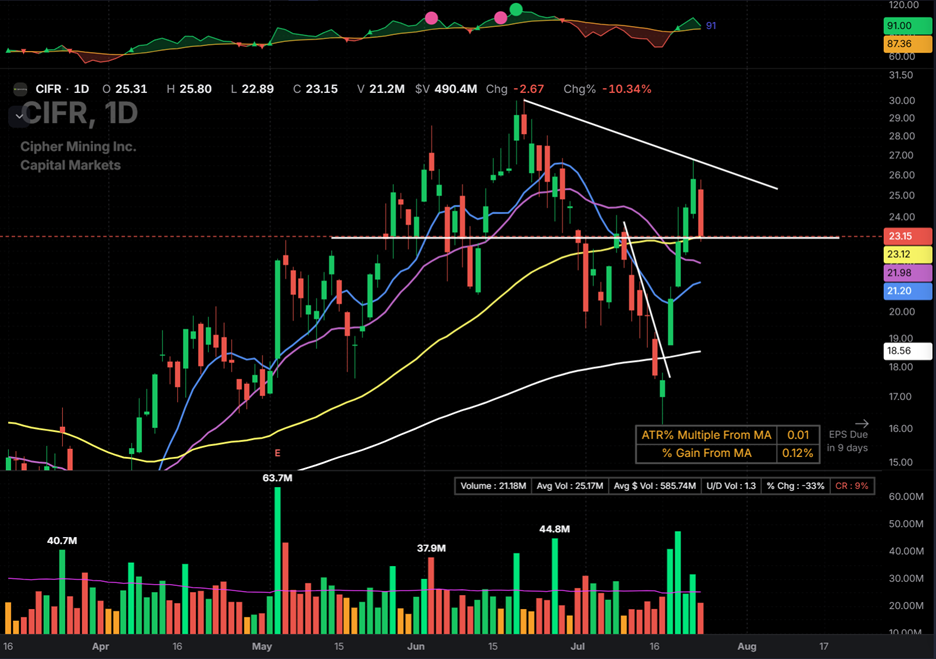Viewport: 936px width, 659px height.
Task: Click the 0.12% gain value
Action: pyautogui.click(x=798, y=453)
